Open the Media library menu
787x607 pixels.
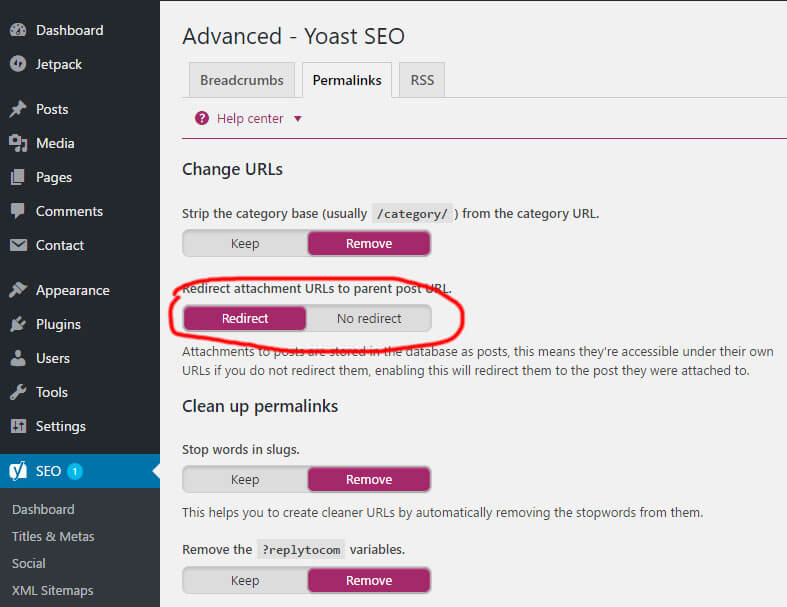click(55, 144)
